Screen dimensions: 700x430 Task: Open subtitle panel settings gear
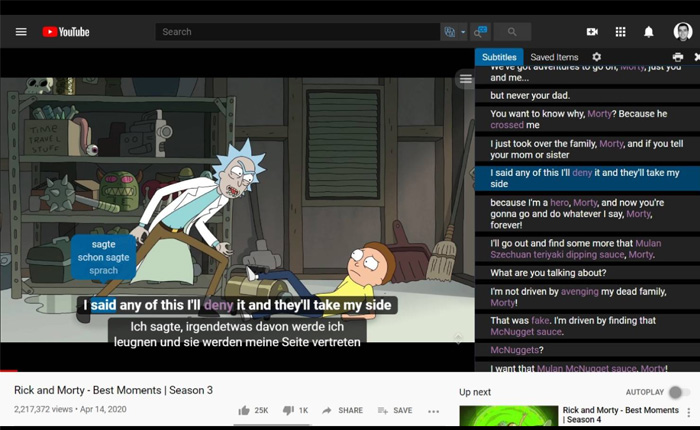pyautogui.click(x=596, y=57)
